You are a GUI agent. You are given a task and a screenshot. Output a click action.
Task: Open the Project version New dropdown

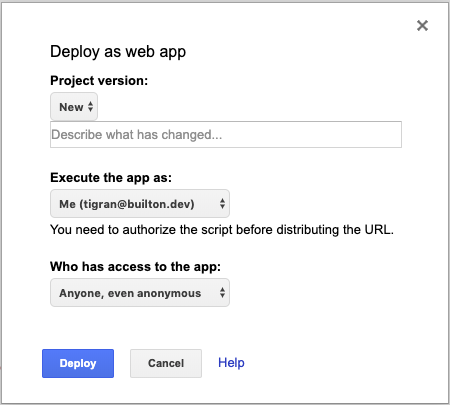tap(74, 107)
